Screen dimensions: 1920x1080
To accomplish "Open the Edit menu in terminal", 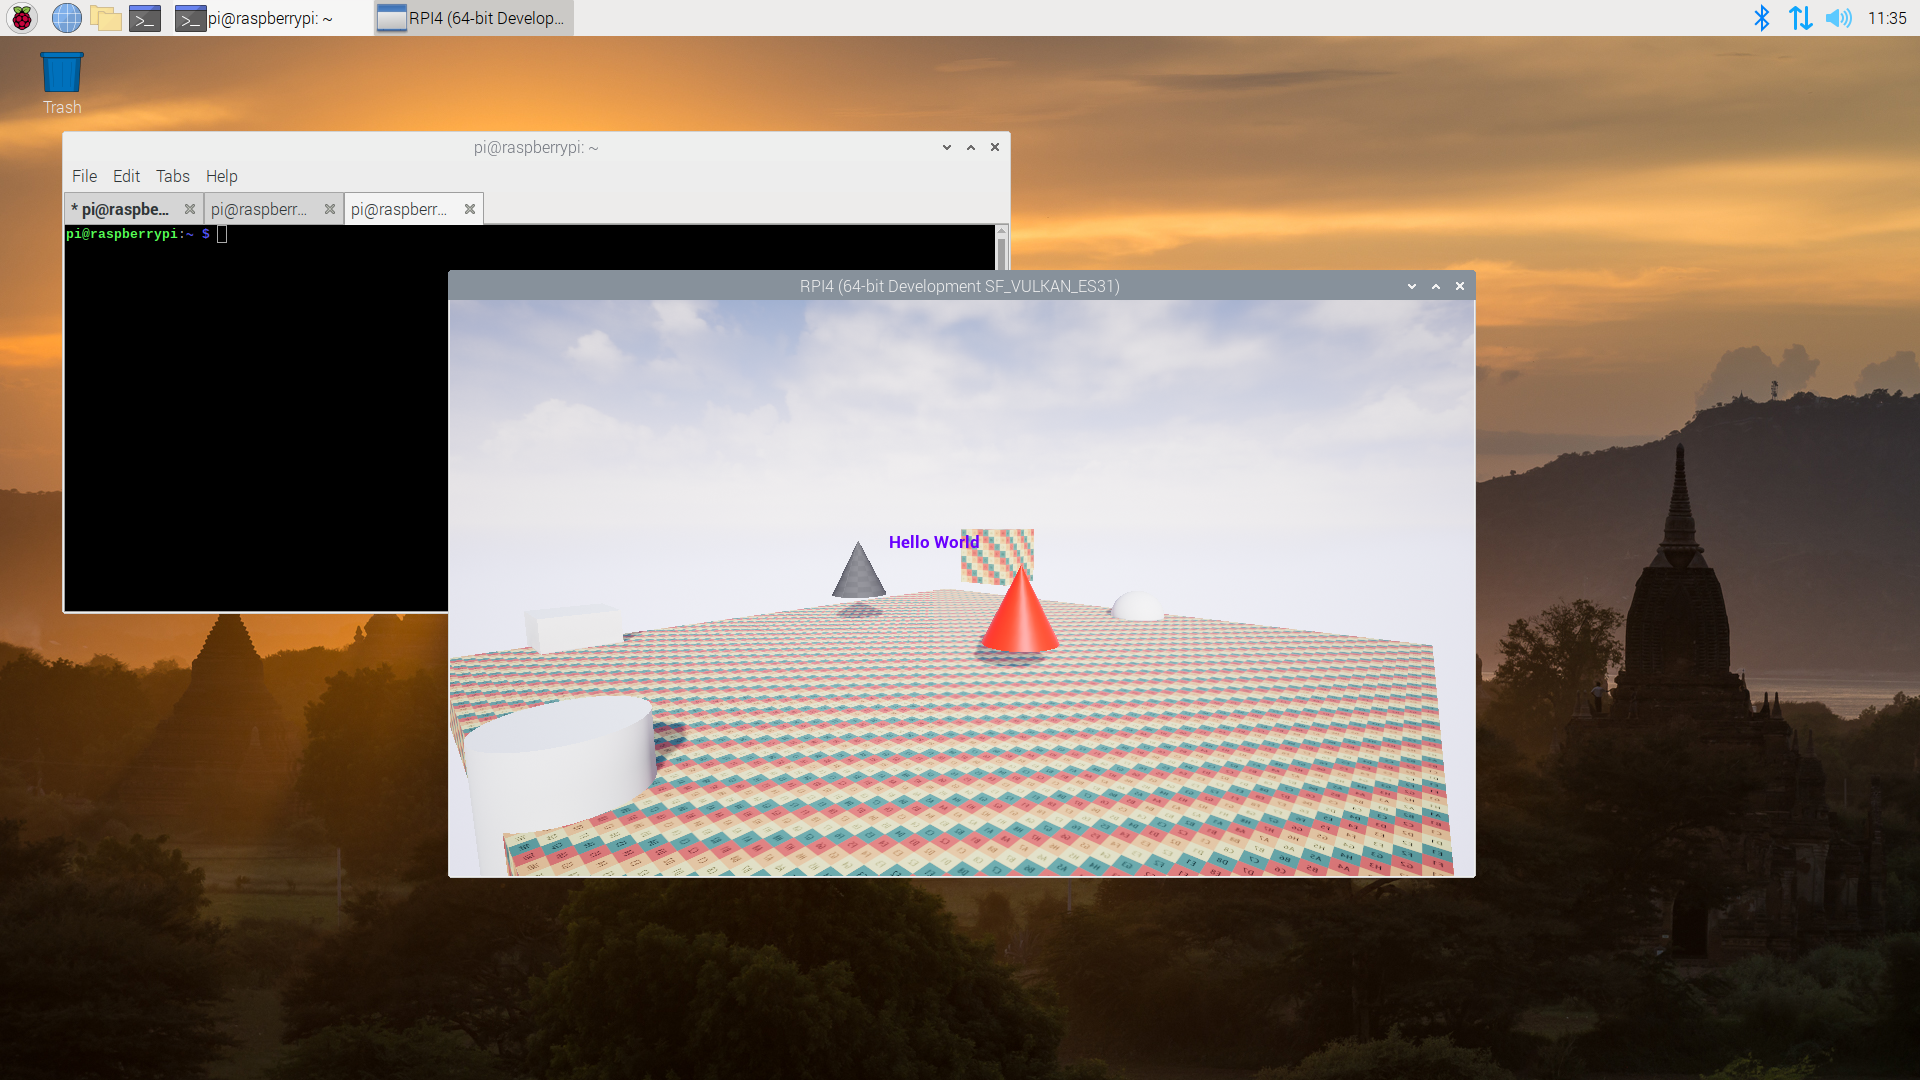I will [126, 176].
